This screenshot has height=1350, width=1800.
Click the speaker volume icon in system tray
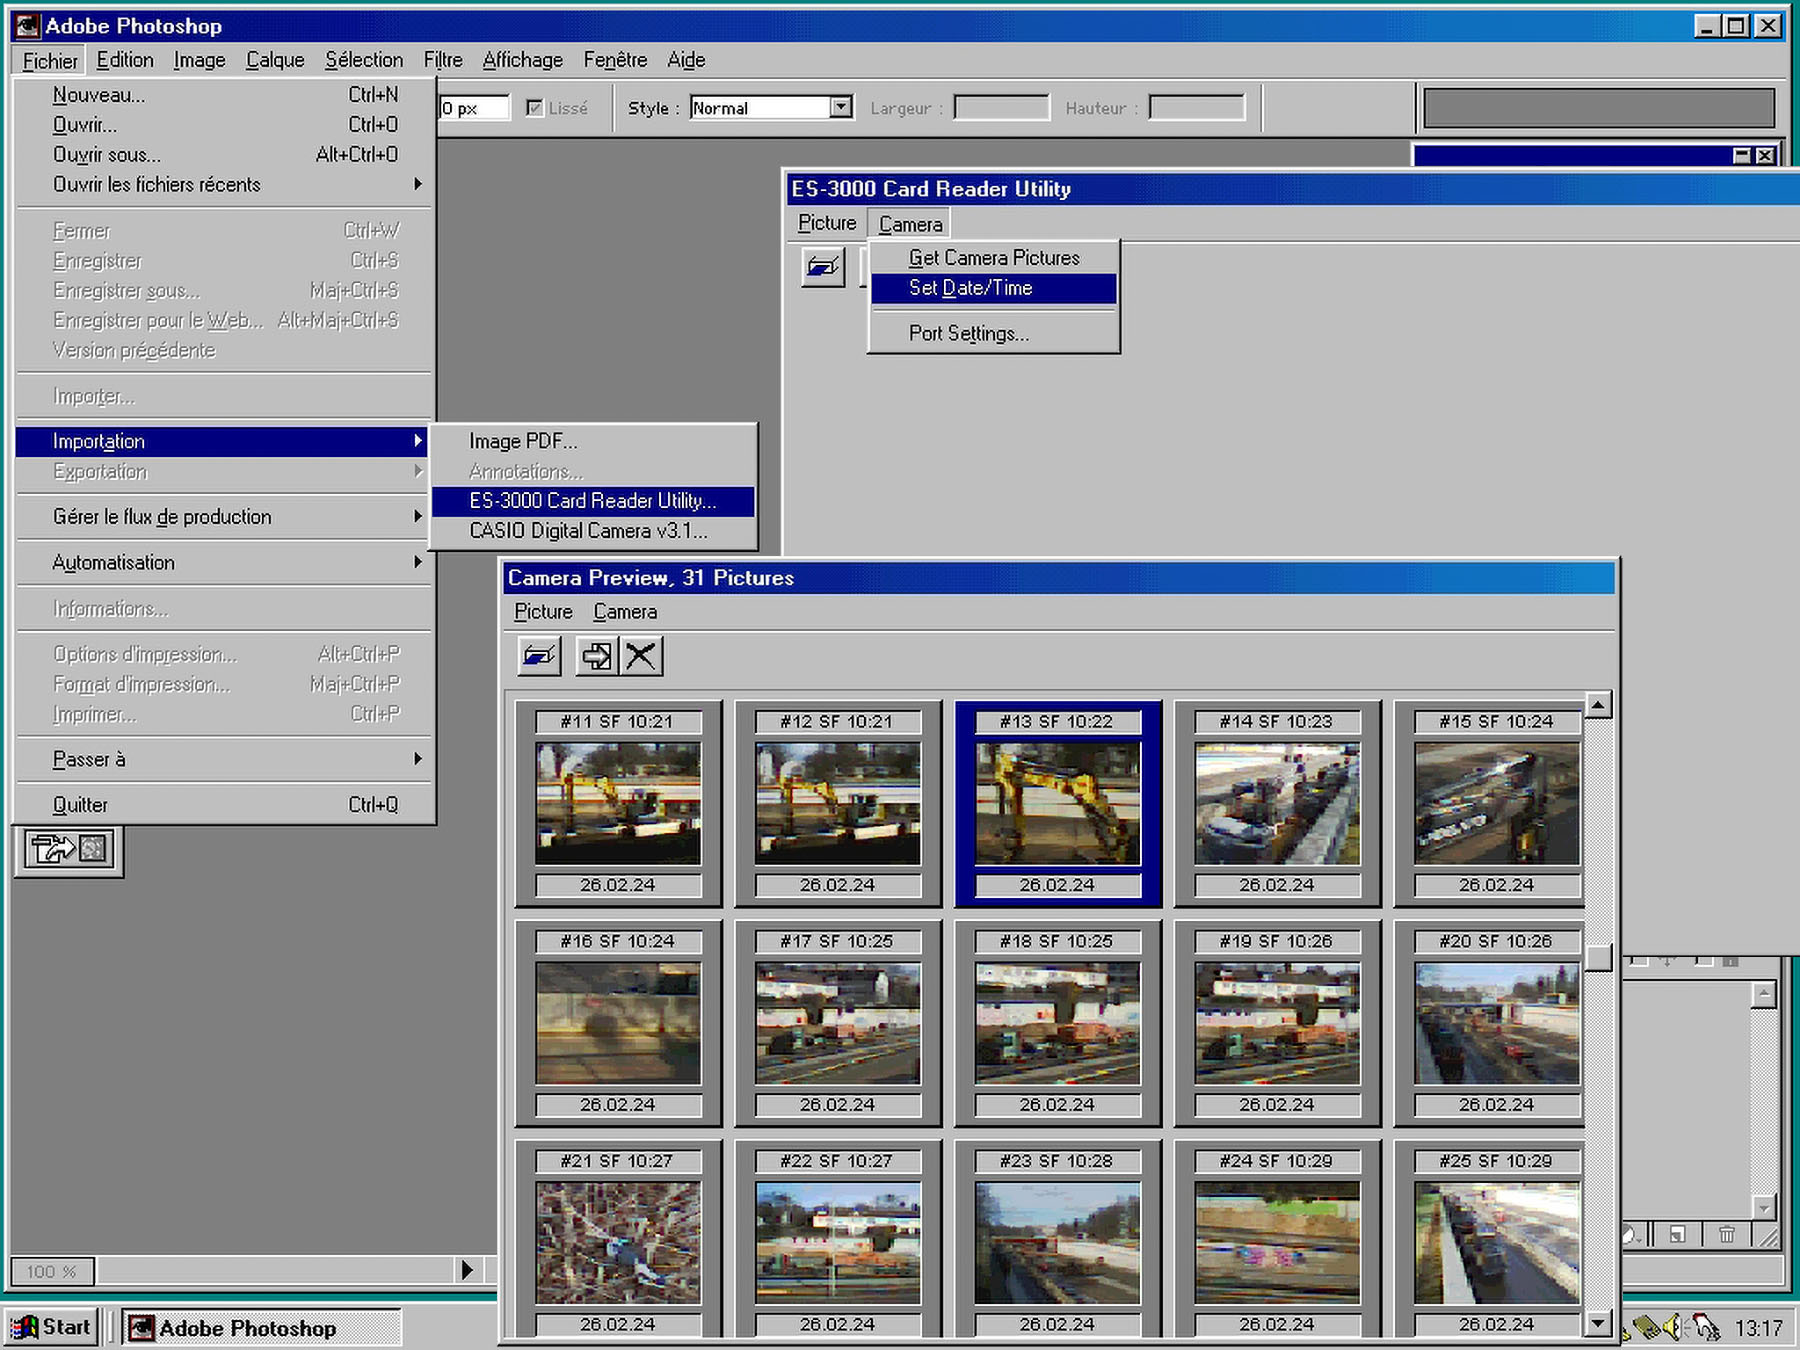click(x=1673, y=1327)
